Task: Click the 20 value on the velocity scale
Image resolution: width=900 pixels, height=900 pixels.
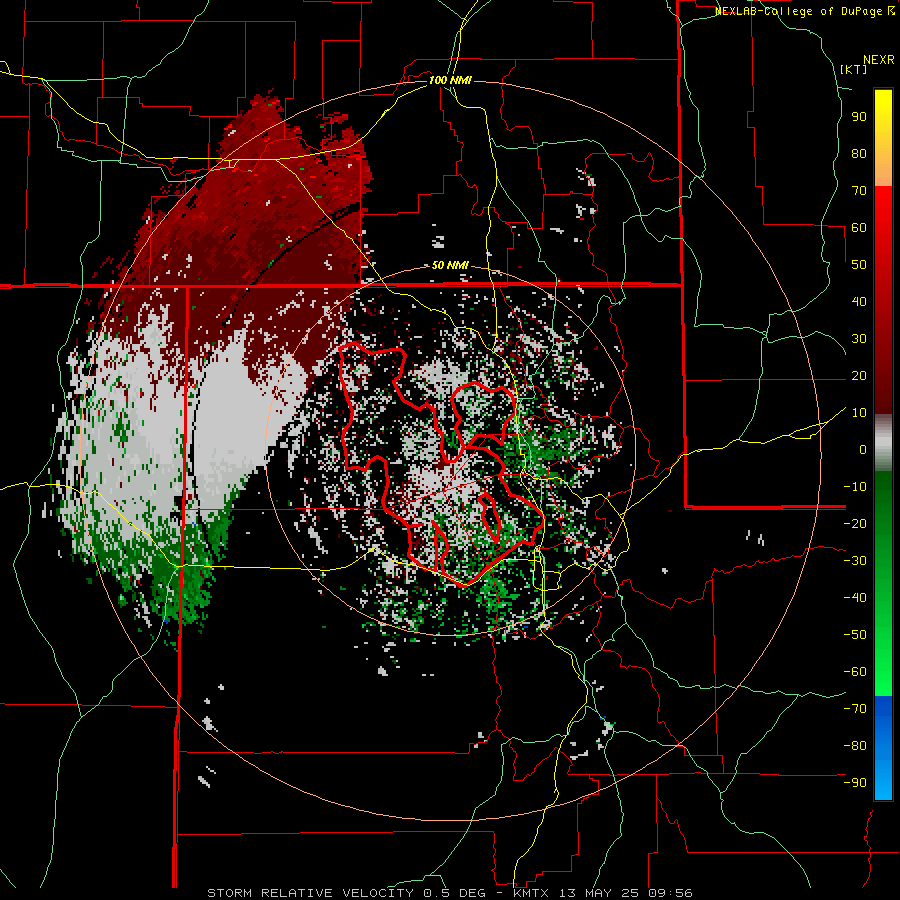Action: pos(859,375)
